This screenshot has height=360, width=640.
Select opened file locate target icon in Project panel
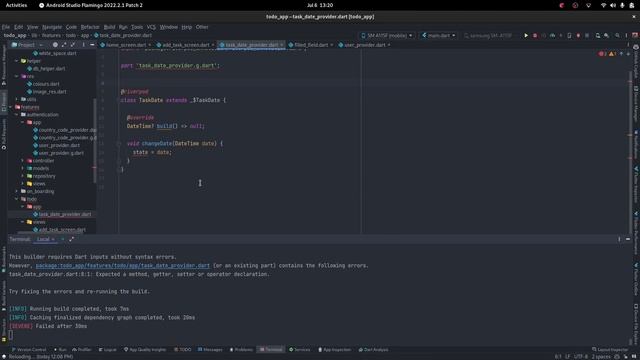[55, 45]
